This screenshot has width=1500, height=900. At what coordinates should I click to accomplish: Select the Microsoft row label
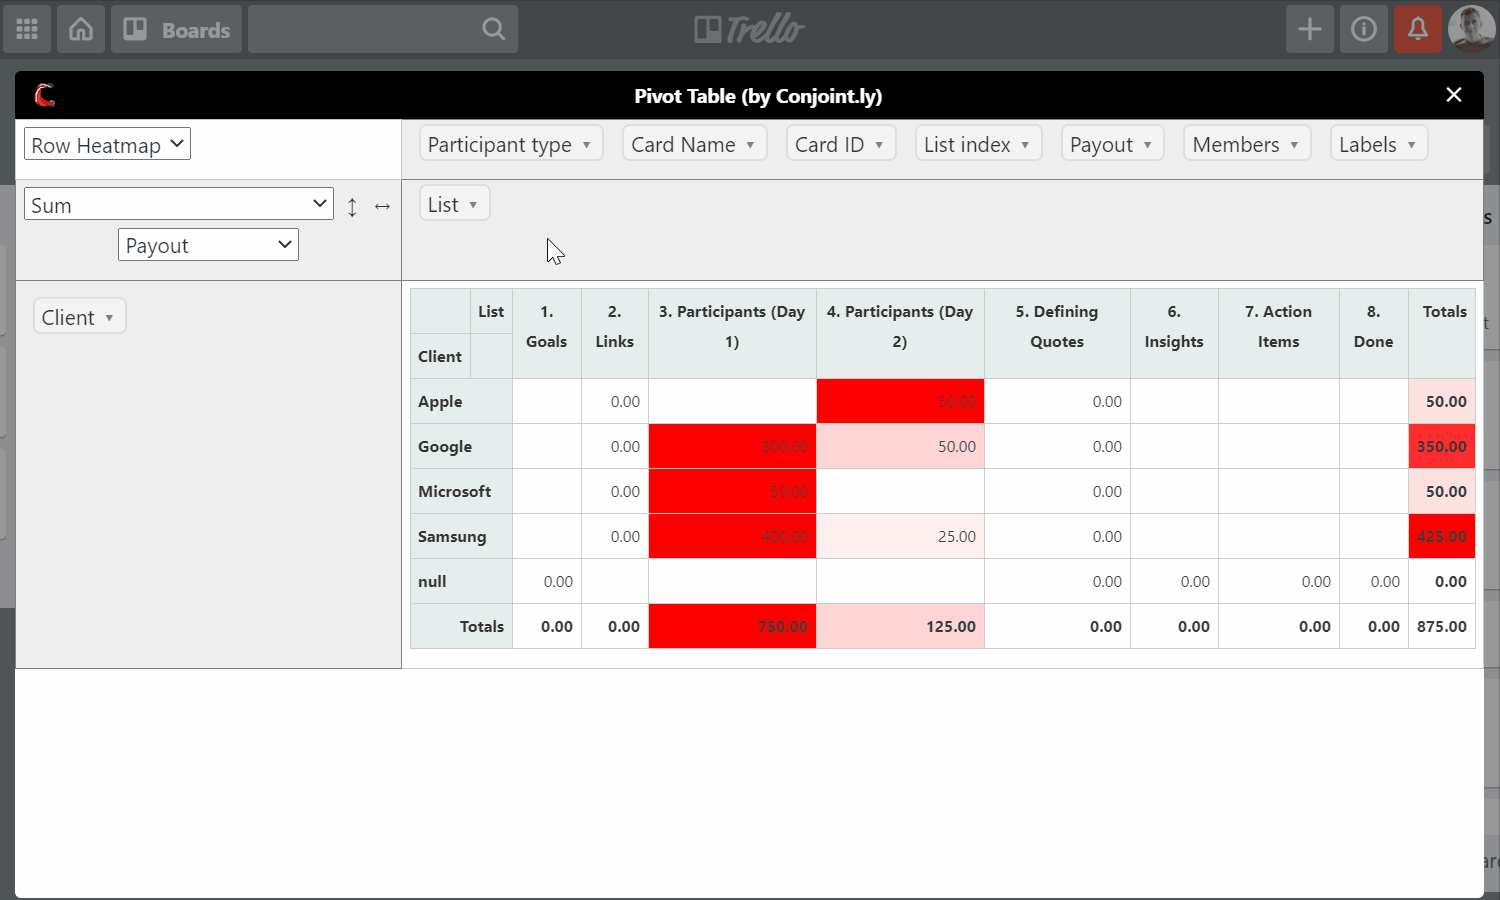[461, 491]
